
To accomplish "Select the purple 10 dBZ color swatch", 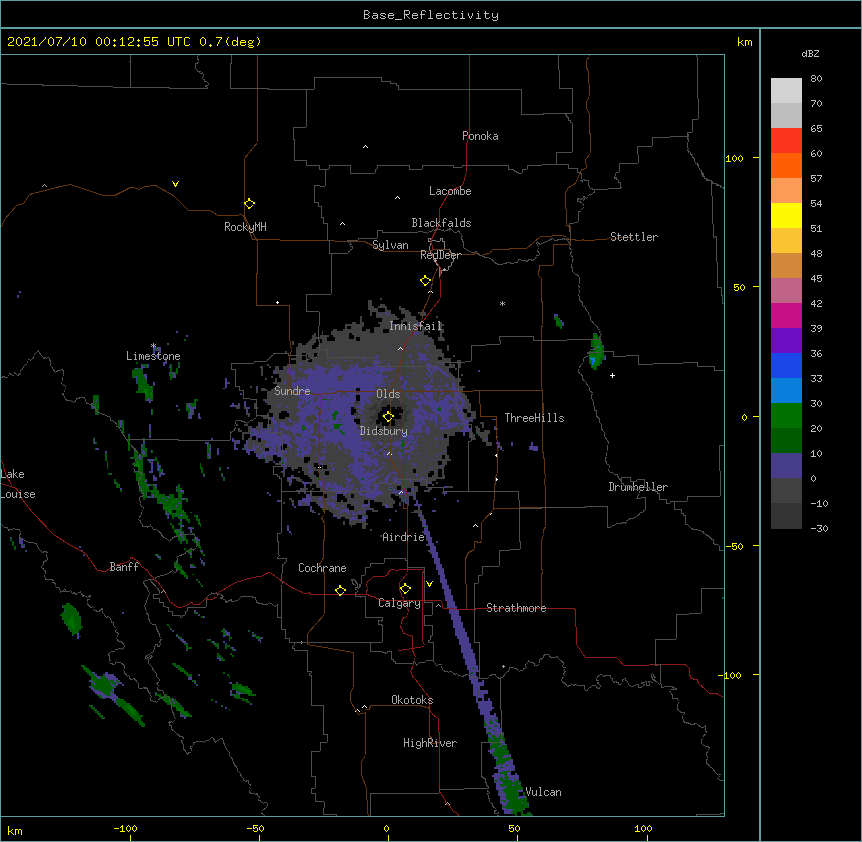I will coord(786,466).
